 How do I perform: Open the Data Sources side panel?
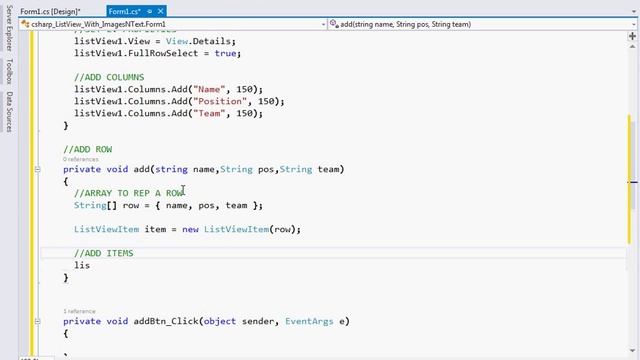pyautogui.click(x=9, y=111)
